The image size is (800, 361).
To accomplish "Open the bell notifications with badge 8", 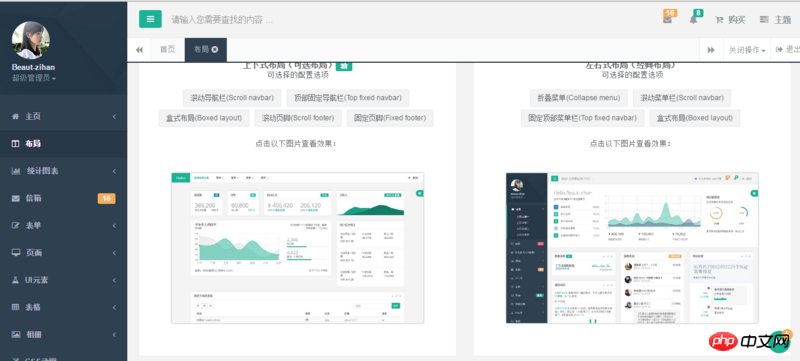I will click(693, 20).
